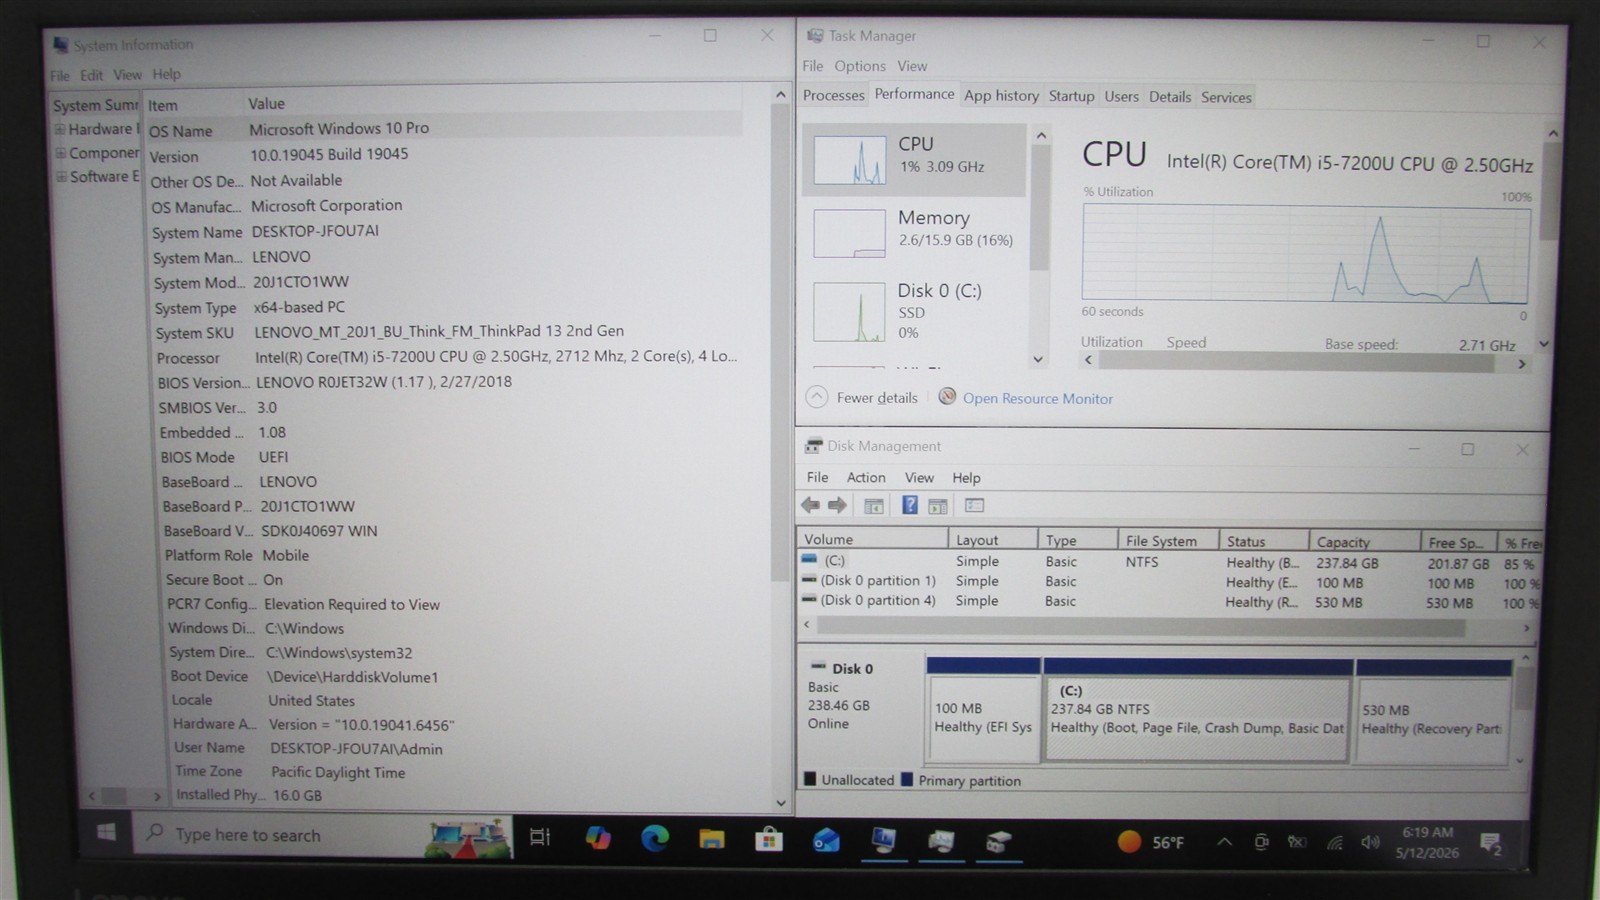
Task: Open System Information View menu
Action: tap(127, 75)
